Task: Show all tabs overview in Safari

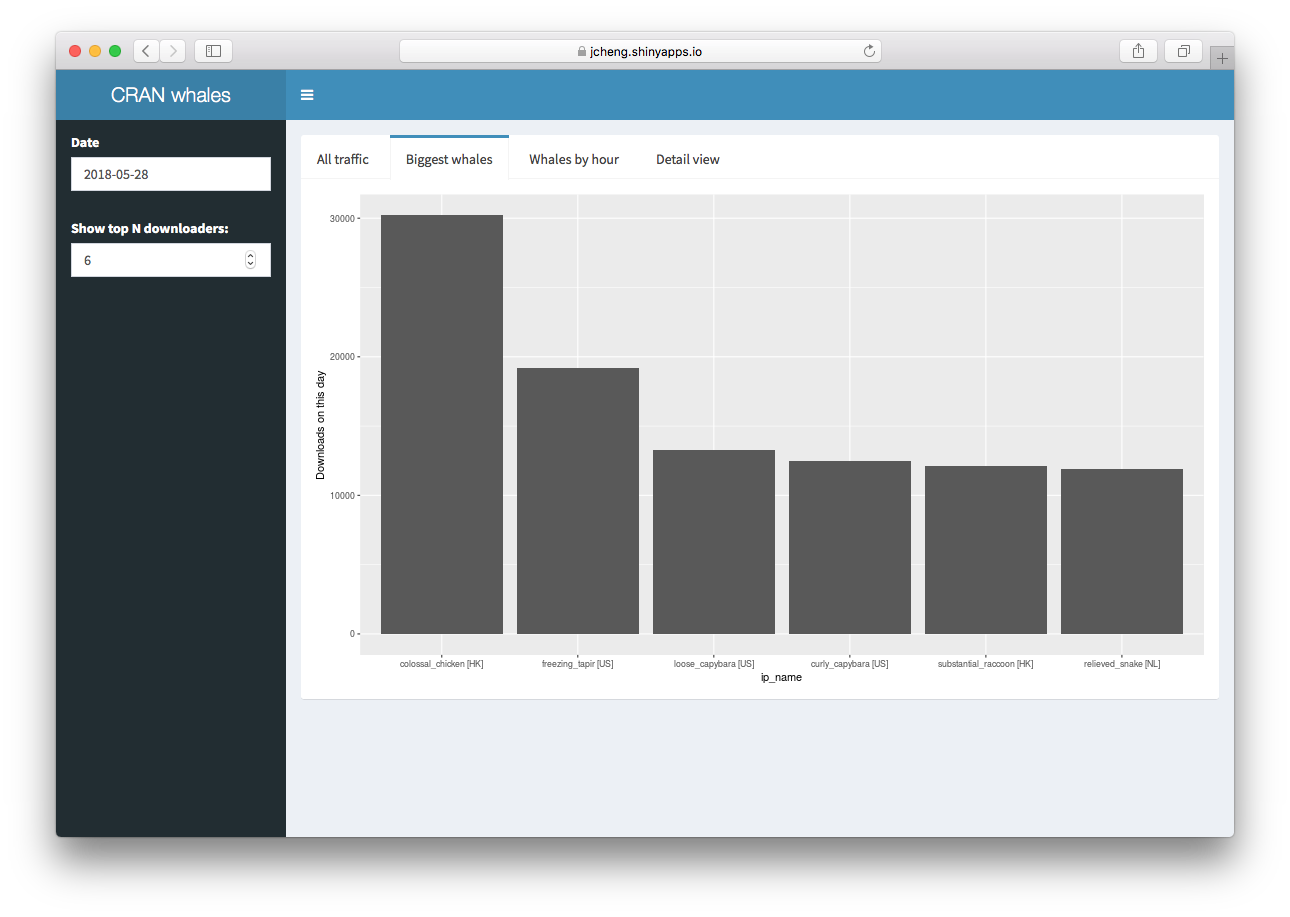Action: coord(1184,51)
